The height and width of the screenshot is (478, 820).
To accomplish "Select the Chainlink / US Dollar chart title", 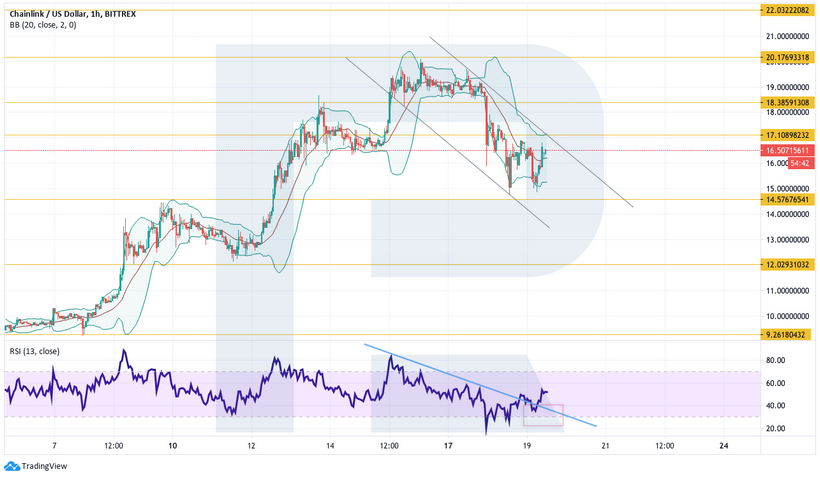I will 73,14.
